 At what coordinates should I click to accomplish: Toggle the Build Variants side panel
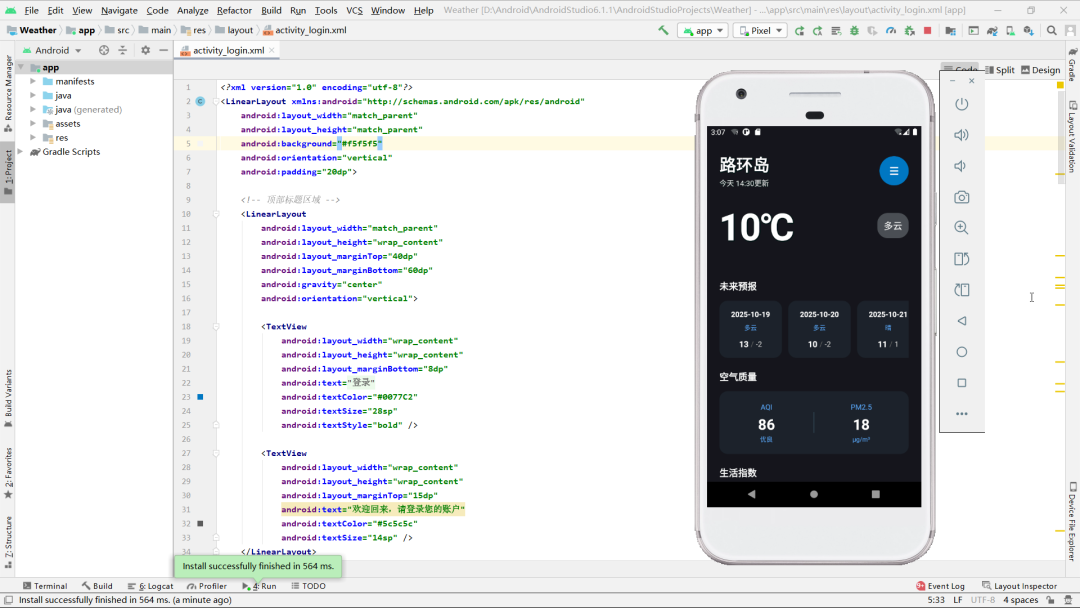pos(8,398)
